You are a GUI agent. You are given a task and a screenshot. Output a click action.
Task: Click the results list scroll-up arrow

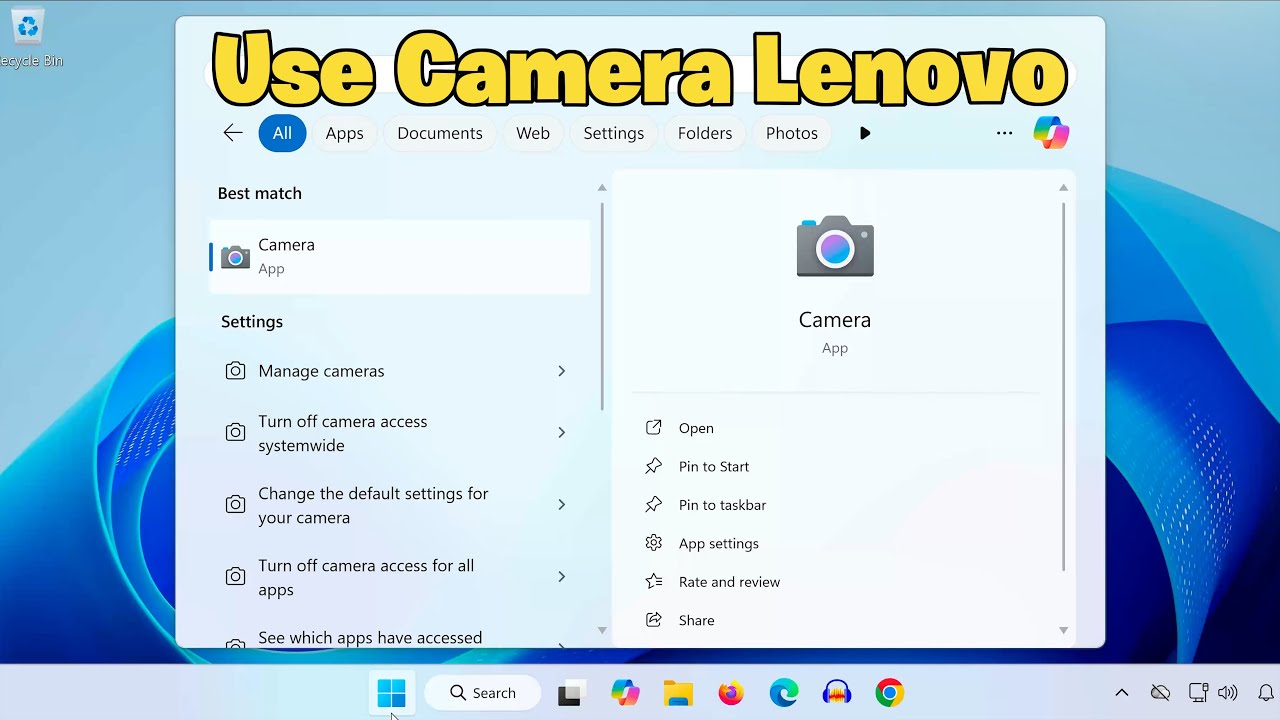click(x=602, y=187)
